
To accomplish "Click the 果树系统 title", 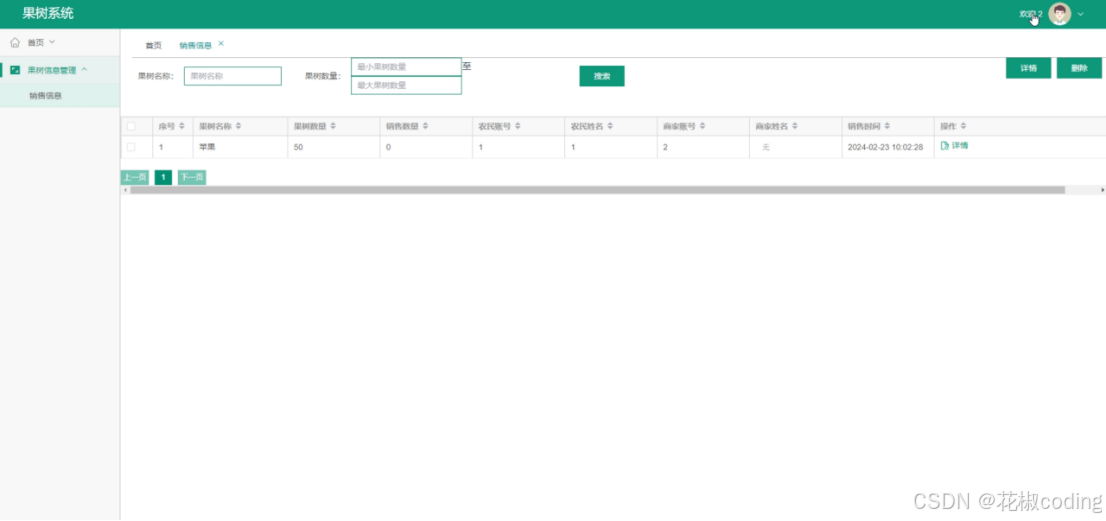I will pos(47,13).
